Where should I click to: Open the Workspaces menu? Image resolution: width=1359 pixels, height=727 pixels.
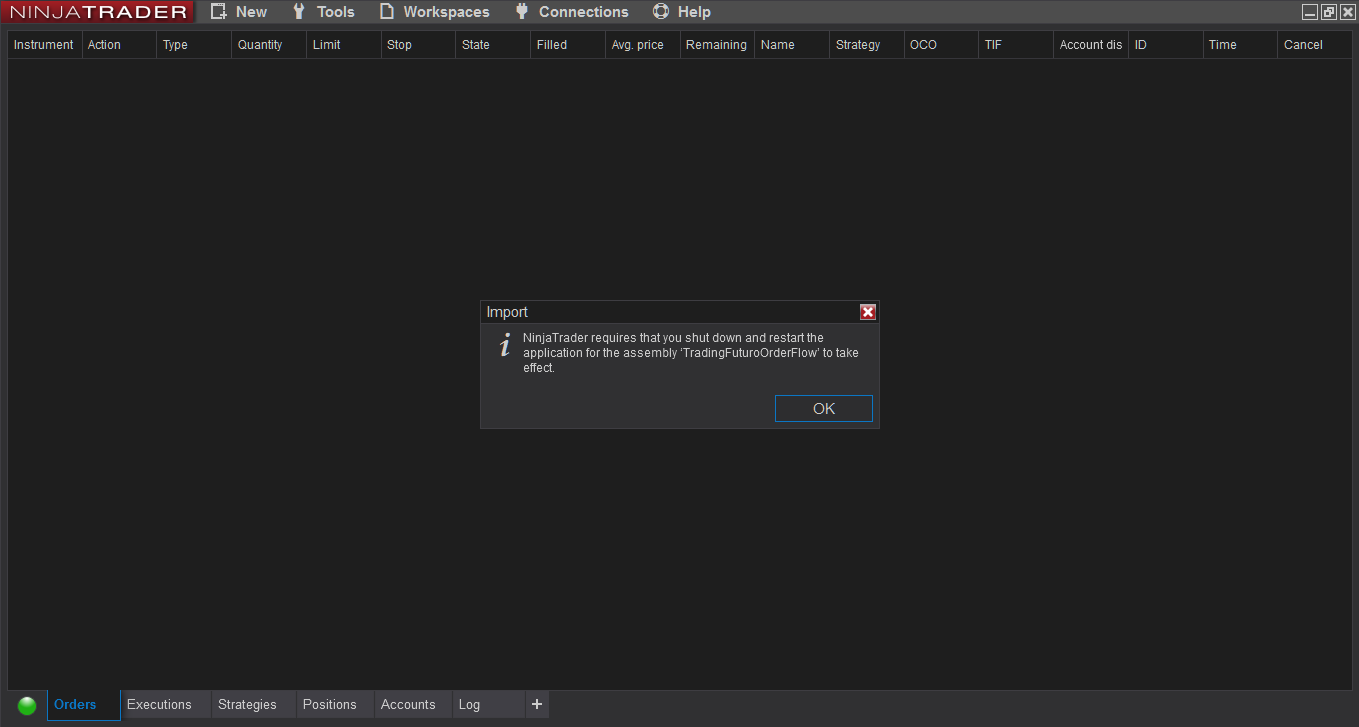(x=435, y=12)
